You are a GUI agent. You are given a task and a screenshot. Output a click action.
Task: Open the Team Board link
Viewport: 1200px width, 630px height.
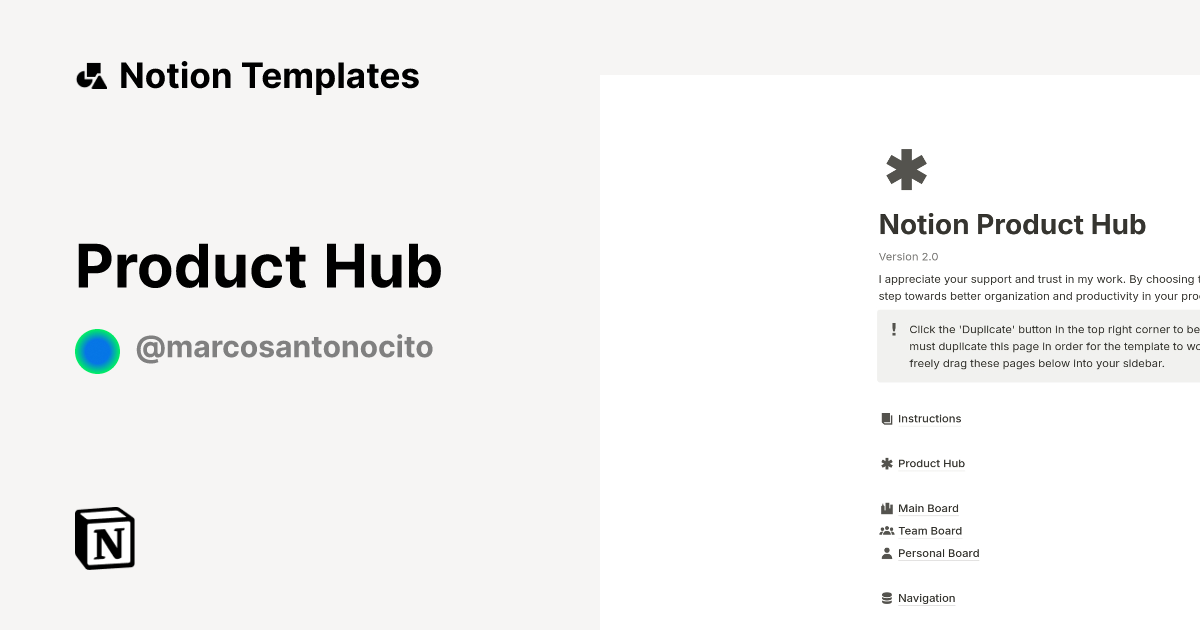[x=929, y=530]
